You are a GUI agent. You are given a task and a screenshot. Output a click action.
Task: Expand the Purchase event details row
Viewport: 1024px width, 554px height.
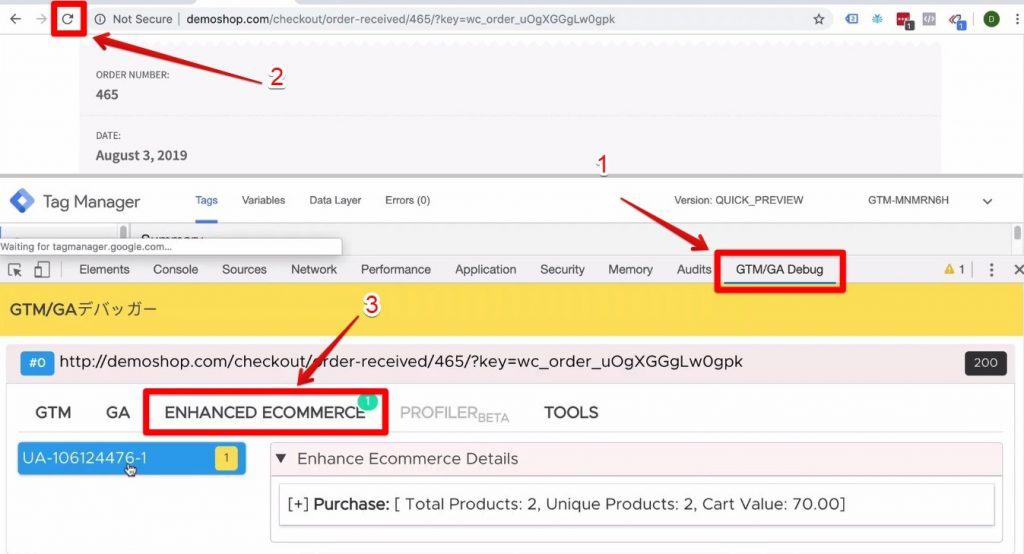pos(297,504)
